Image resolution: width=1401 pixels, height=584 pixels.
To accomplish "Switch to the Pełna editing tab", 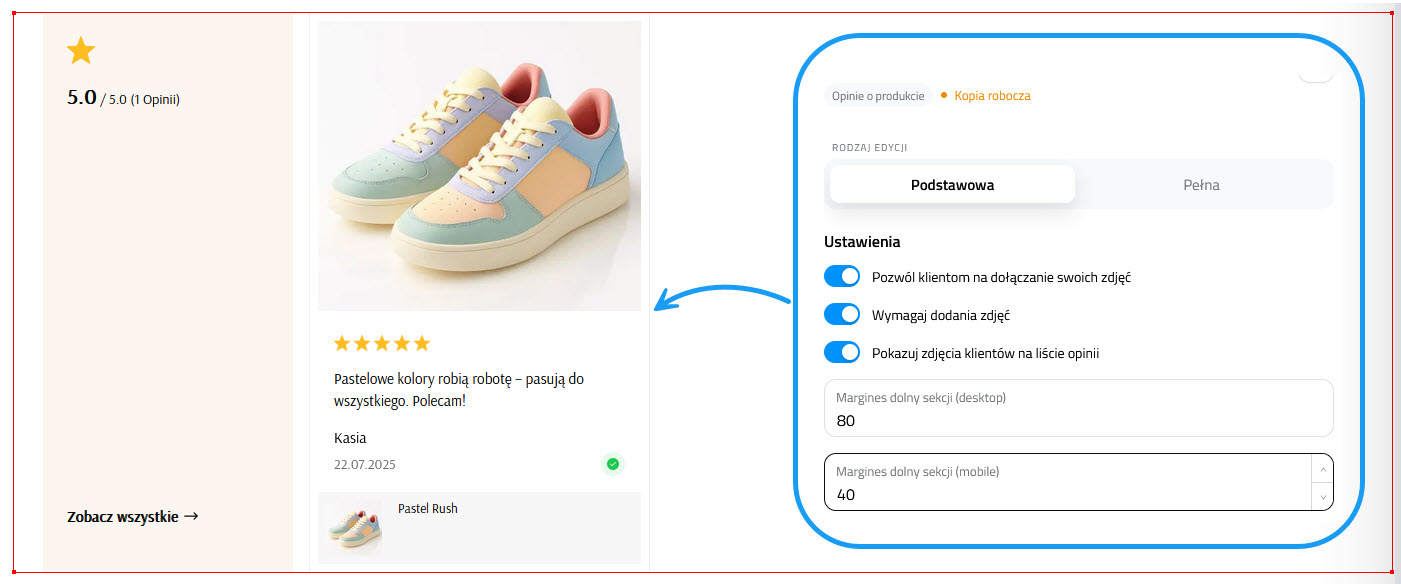I will (x=1201, y=184).
